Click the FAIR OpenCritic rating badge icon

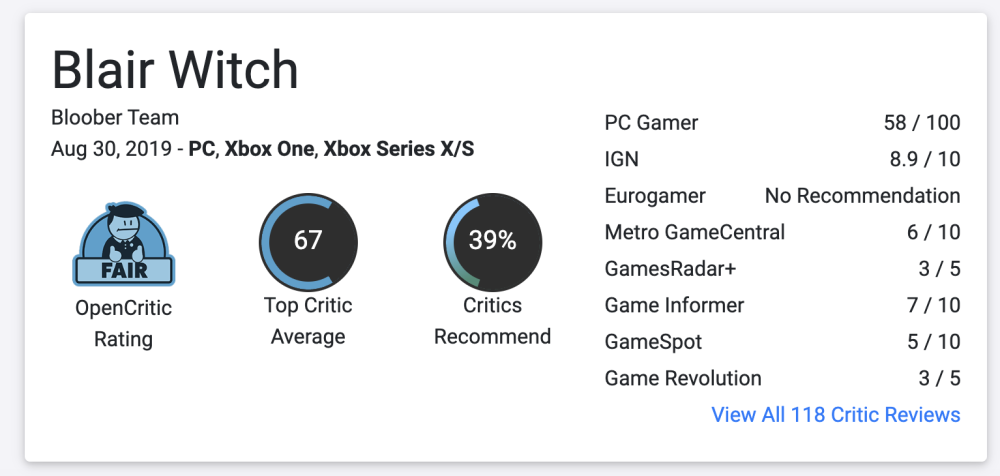pos(124,242)
